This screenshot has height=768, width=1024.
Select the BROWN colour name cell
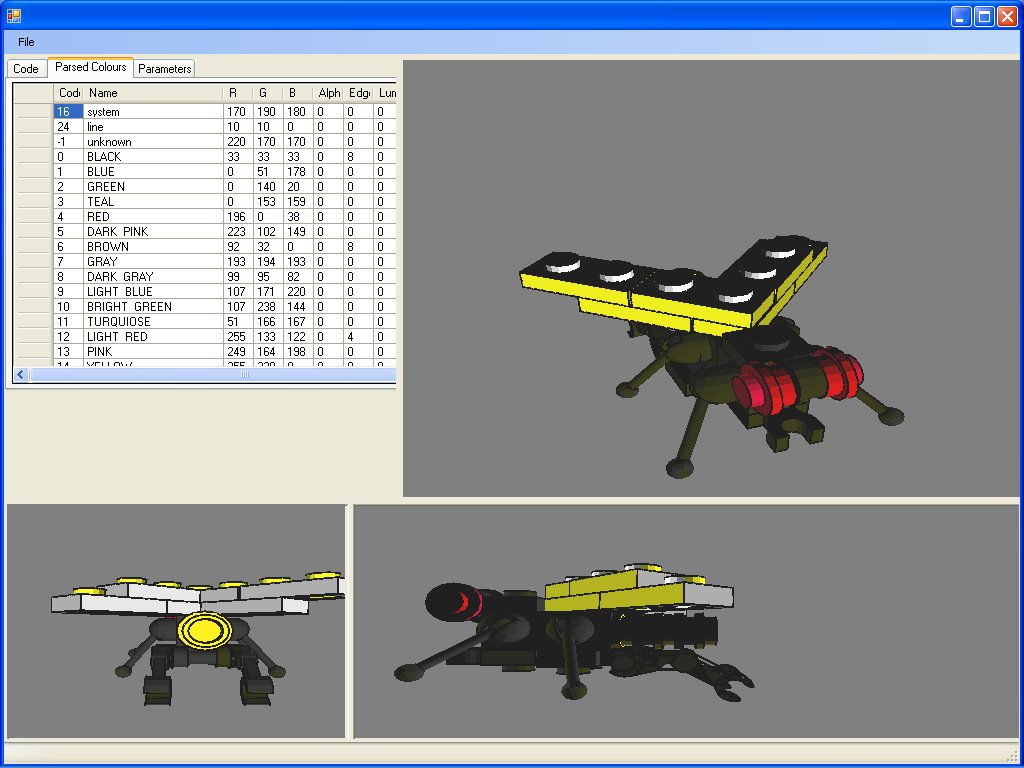click(153, 247)
